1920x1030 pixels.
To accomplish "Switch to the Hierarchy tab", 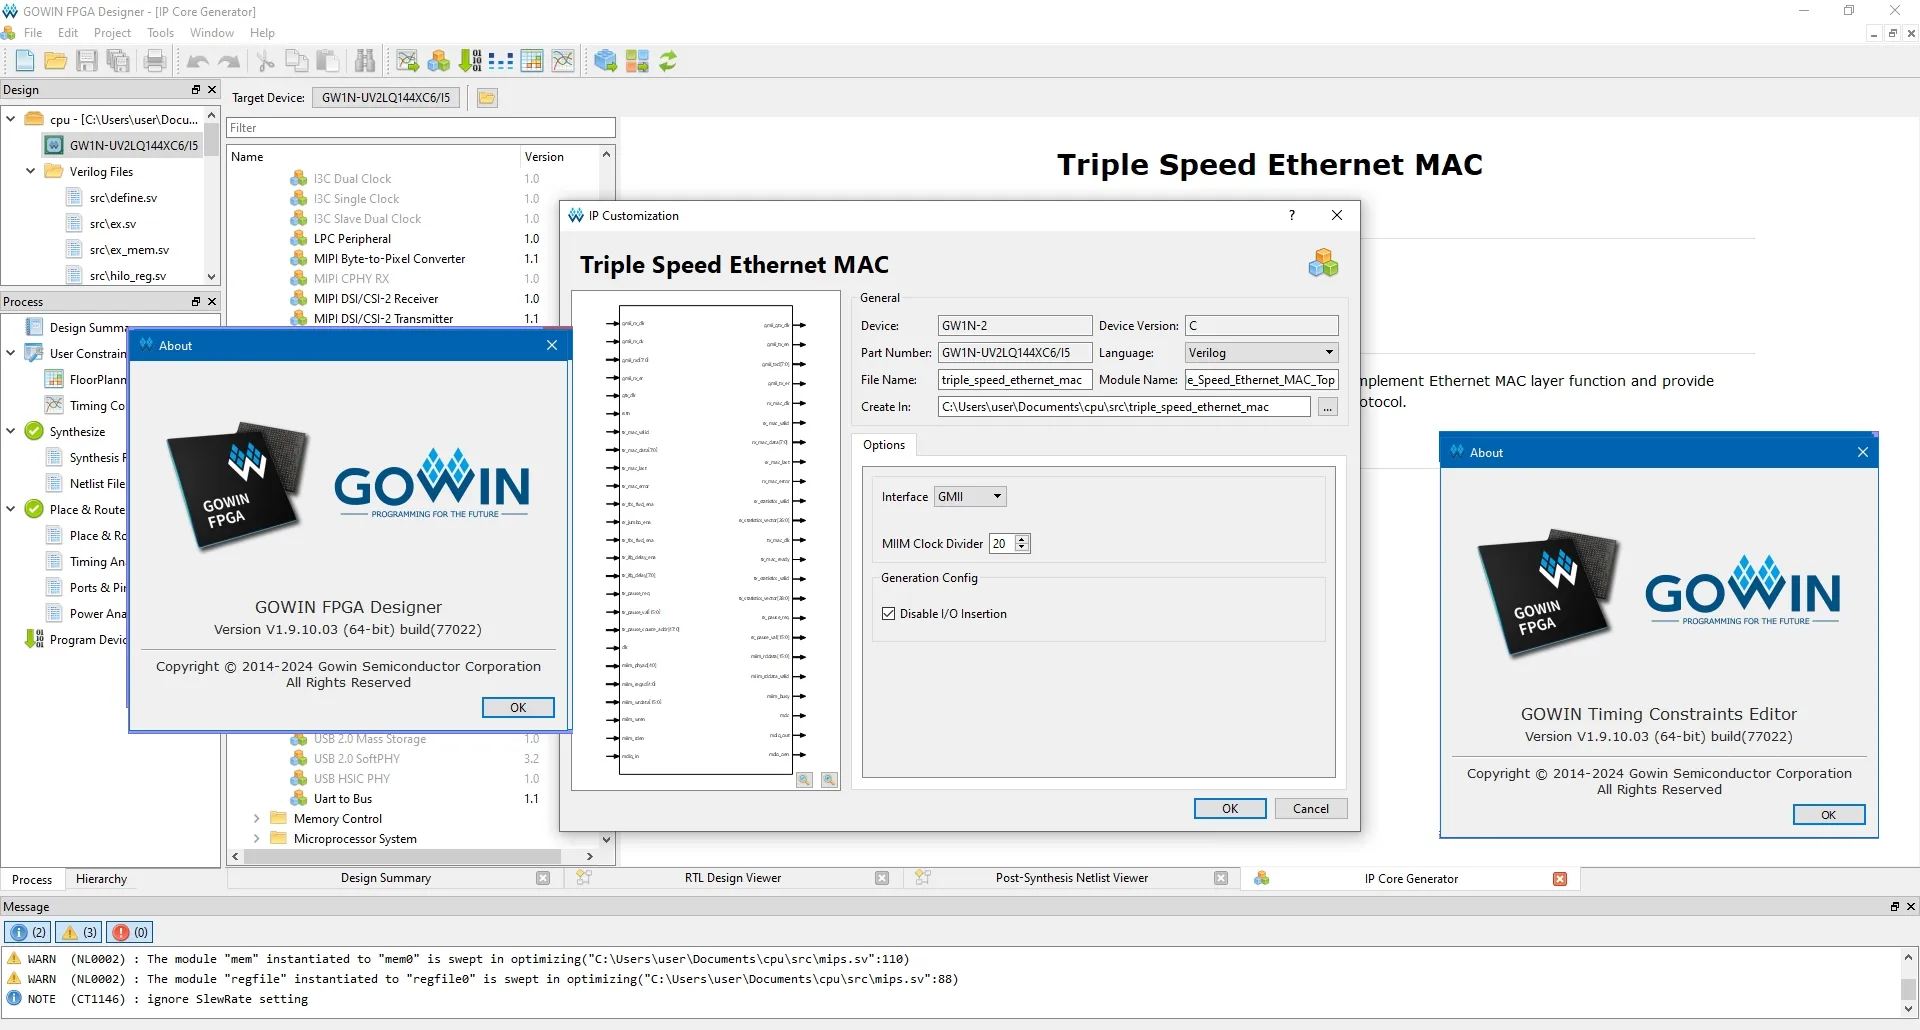I will point(101,879).
